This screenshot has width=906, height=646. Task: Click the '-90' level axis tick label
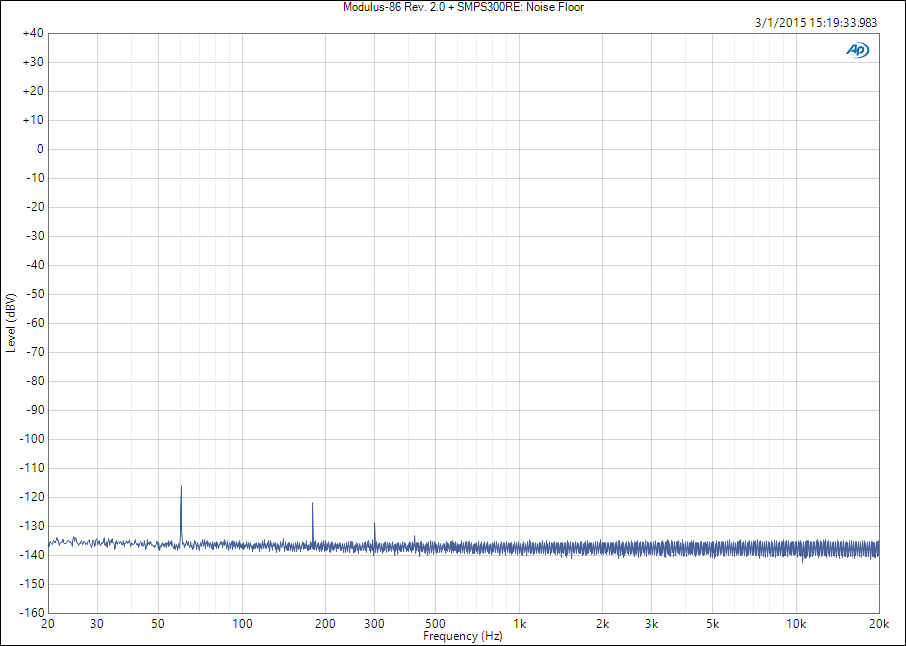[x=35, y=410]
